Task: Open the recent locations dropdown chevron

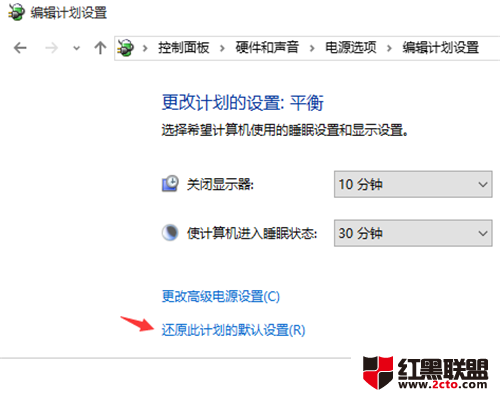Action: pyautogui.click(x=77, y=48)
